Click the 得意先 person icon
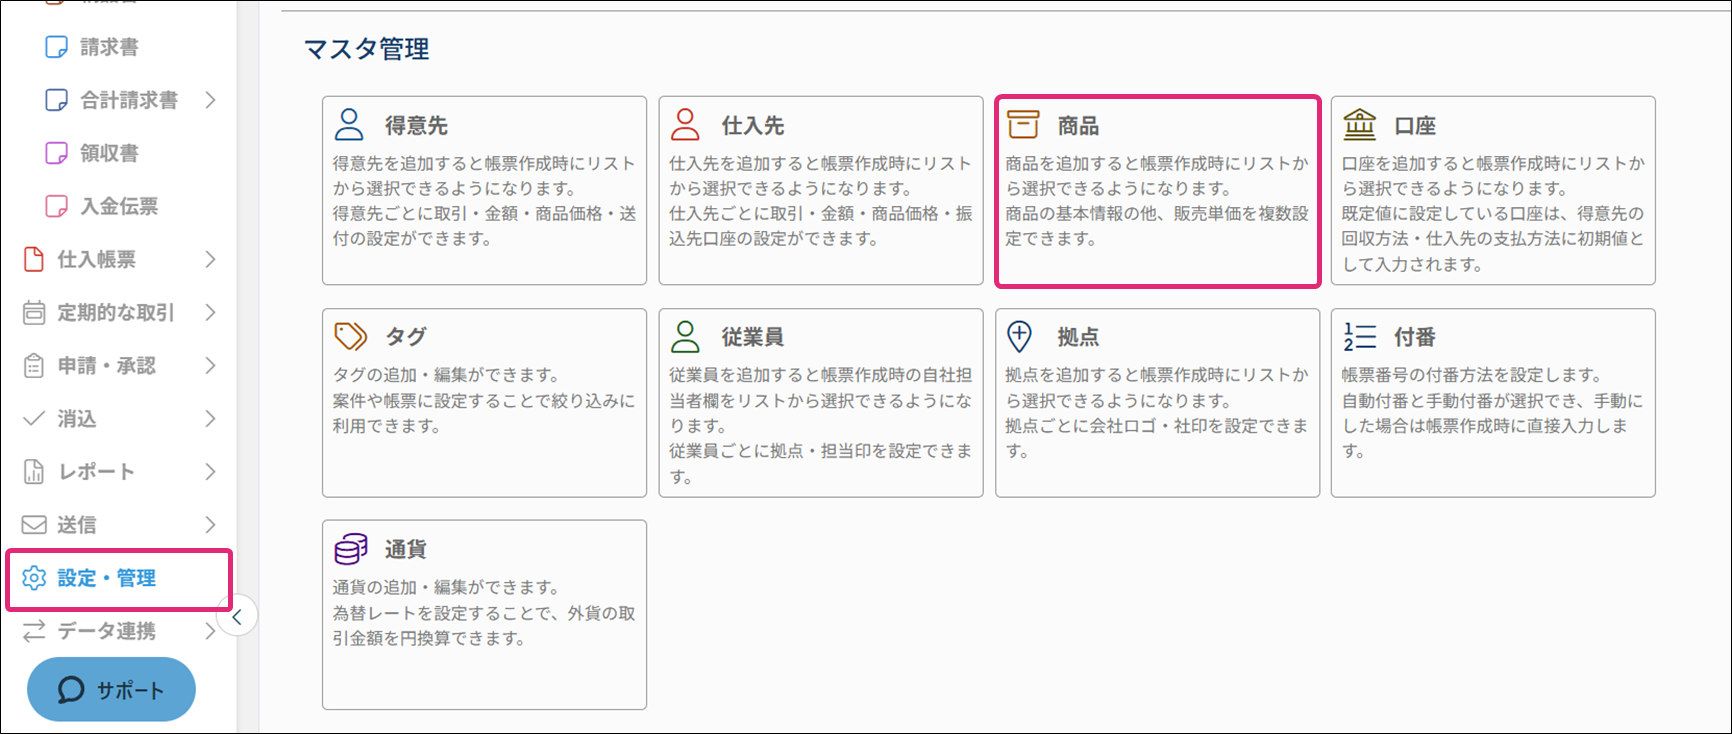The image size is (1732, 734). [x=349, y=125]
